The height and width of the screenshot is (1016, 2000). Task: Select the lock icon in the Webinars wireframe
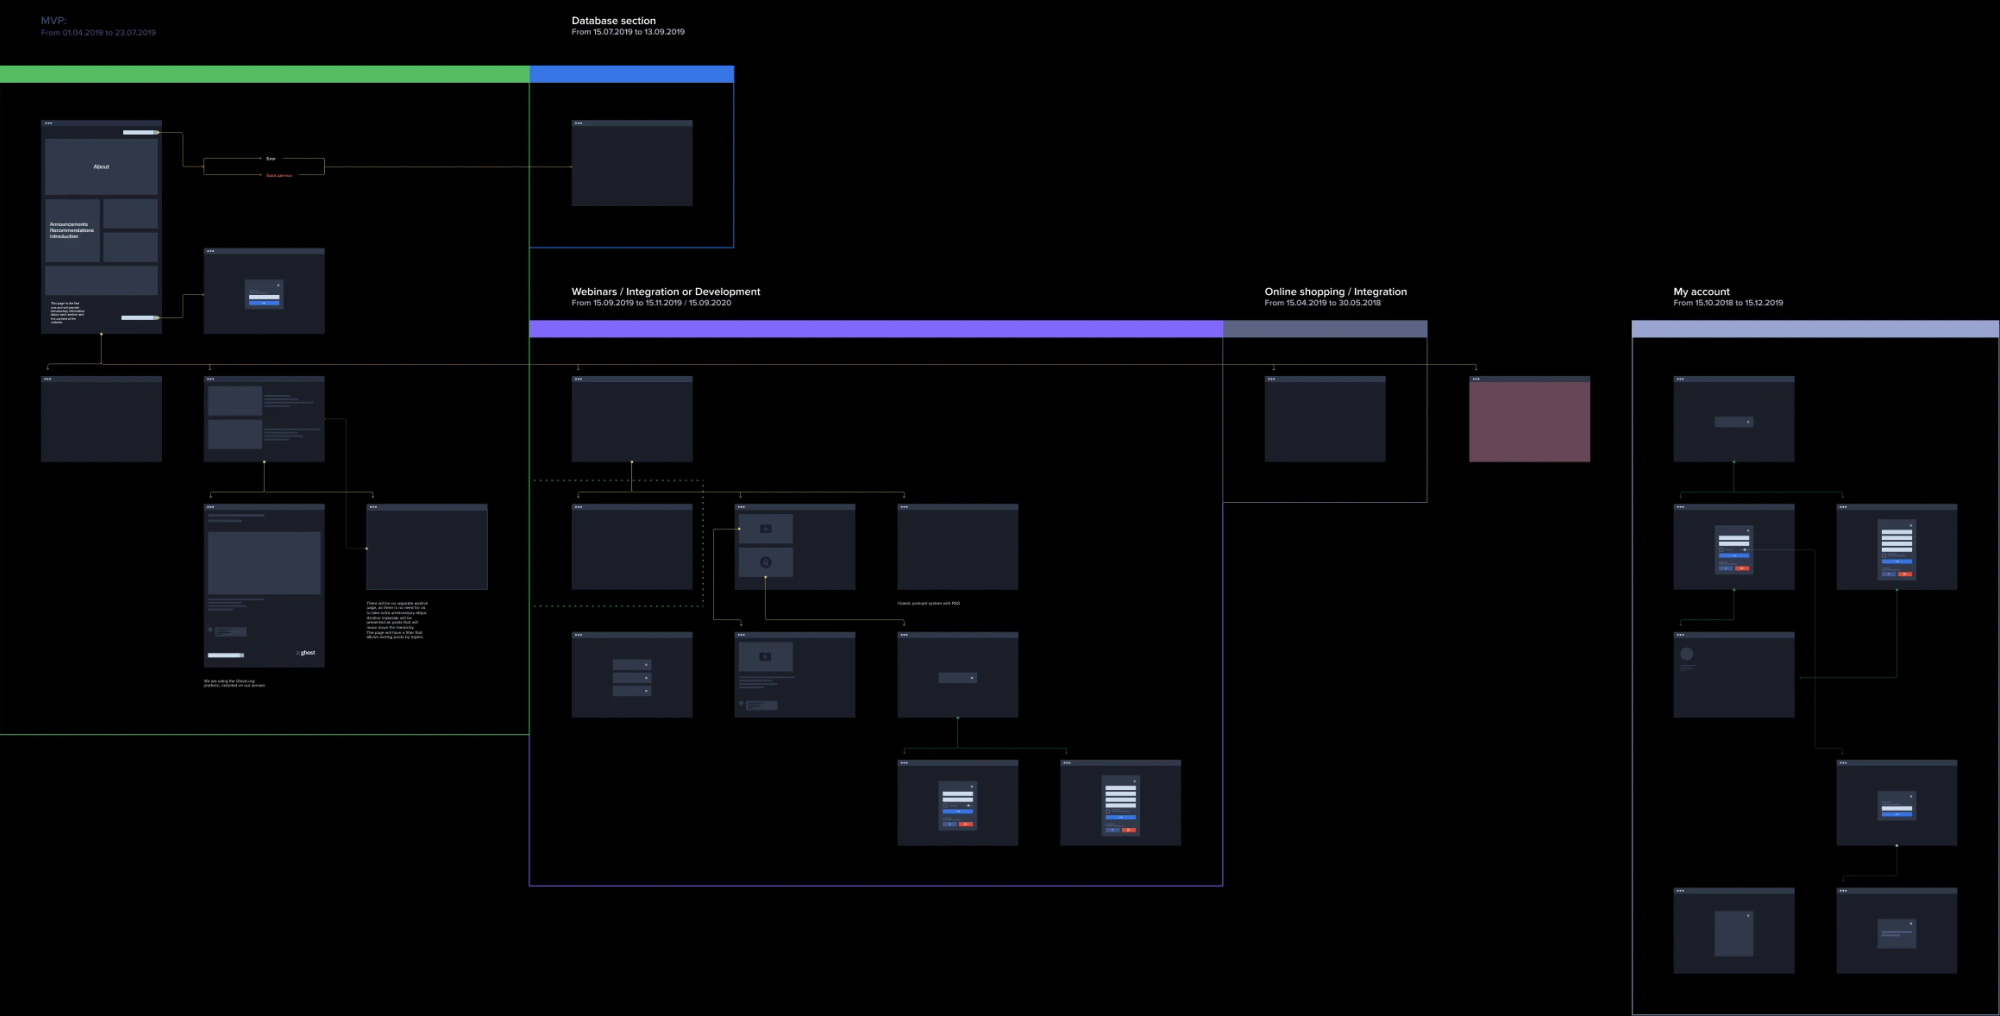765,562
